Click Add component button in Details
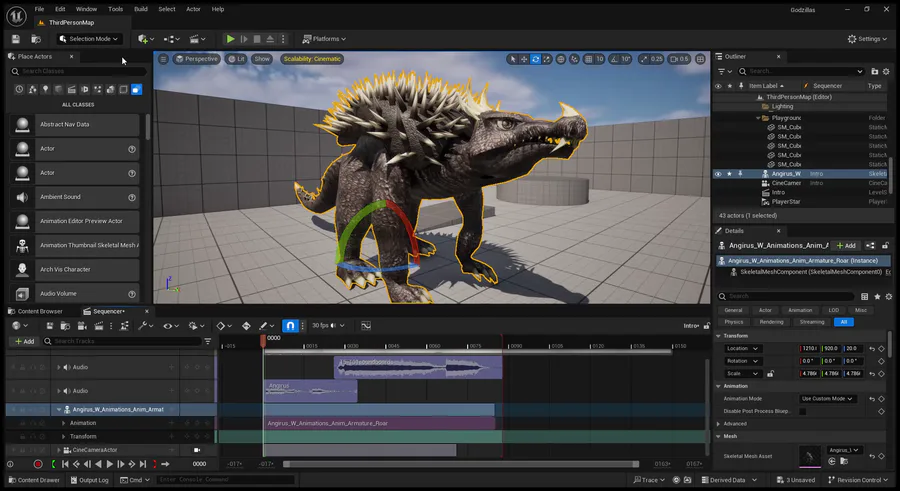The image size is (900, 491). pyautogui.click(x=846, y=246)
